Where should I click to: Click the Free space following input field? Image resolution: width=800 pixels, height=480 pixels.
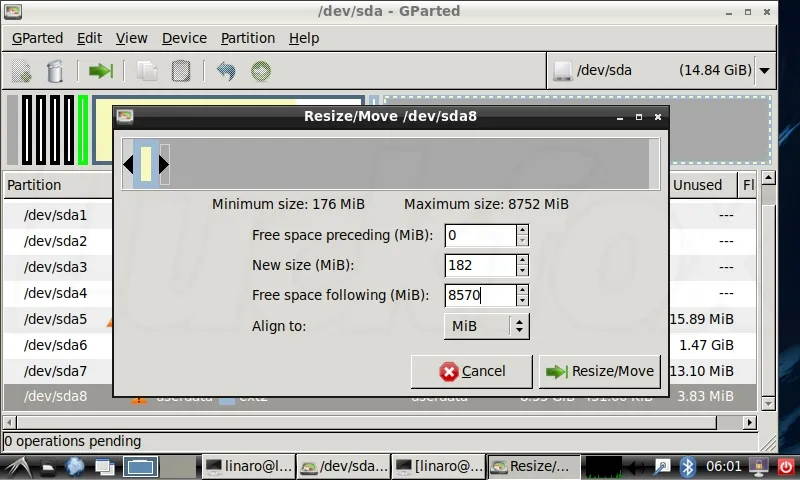(x=480, y=296)
